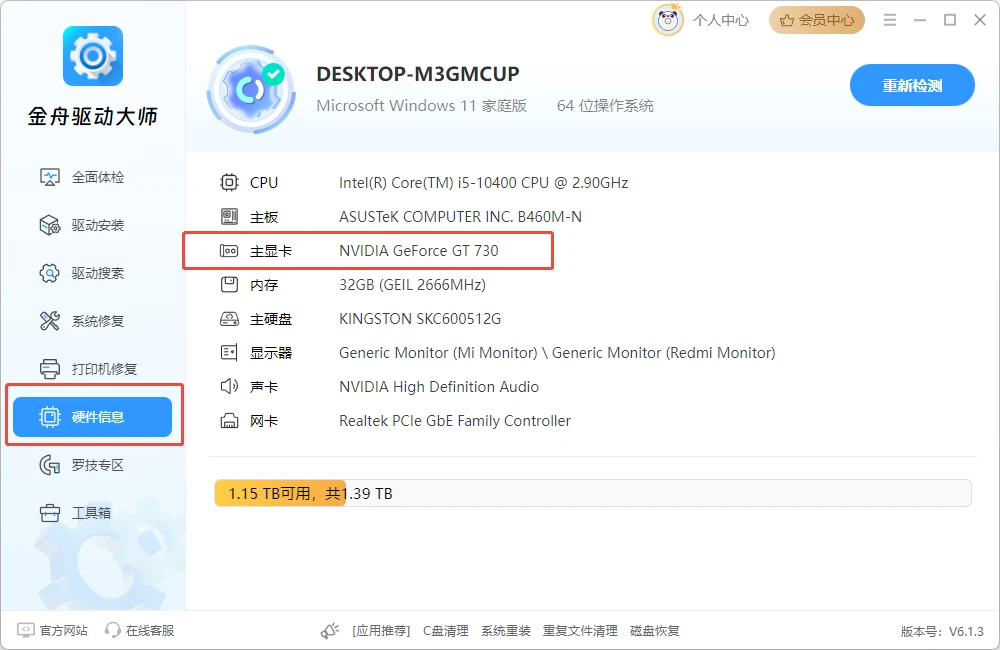Click the 主硬盘 disk icon
The width and height of the screenshot is (1000, 650).
point(229,319)
